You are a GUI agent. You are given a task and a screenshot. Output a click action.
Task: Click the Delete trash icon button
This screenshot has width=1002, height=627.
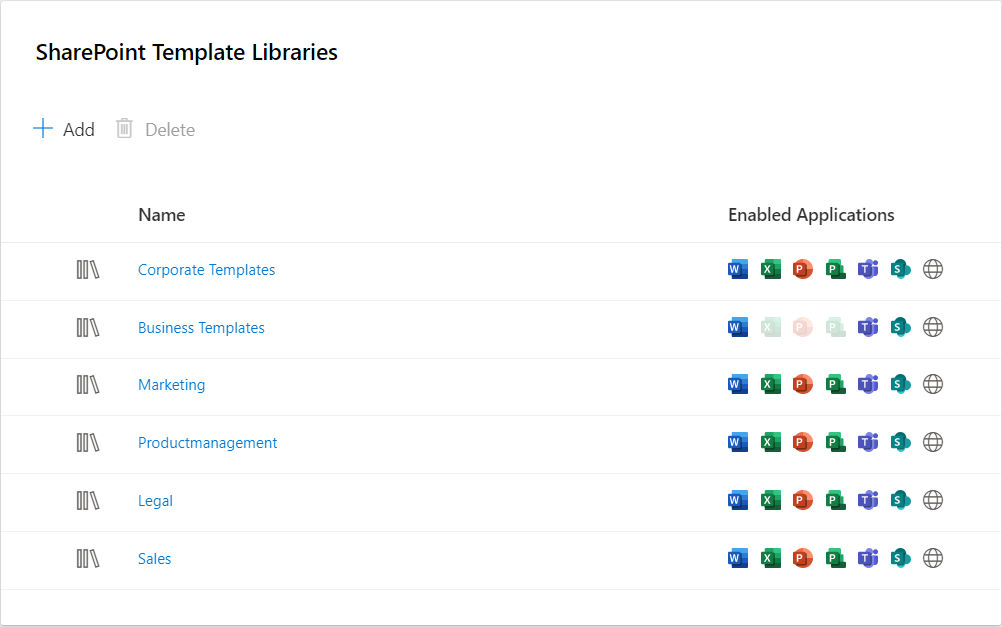click(x=155, y=129)
